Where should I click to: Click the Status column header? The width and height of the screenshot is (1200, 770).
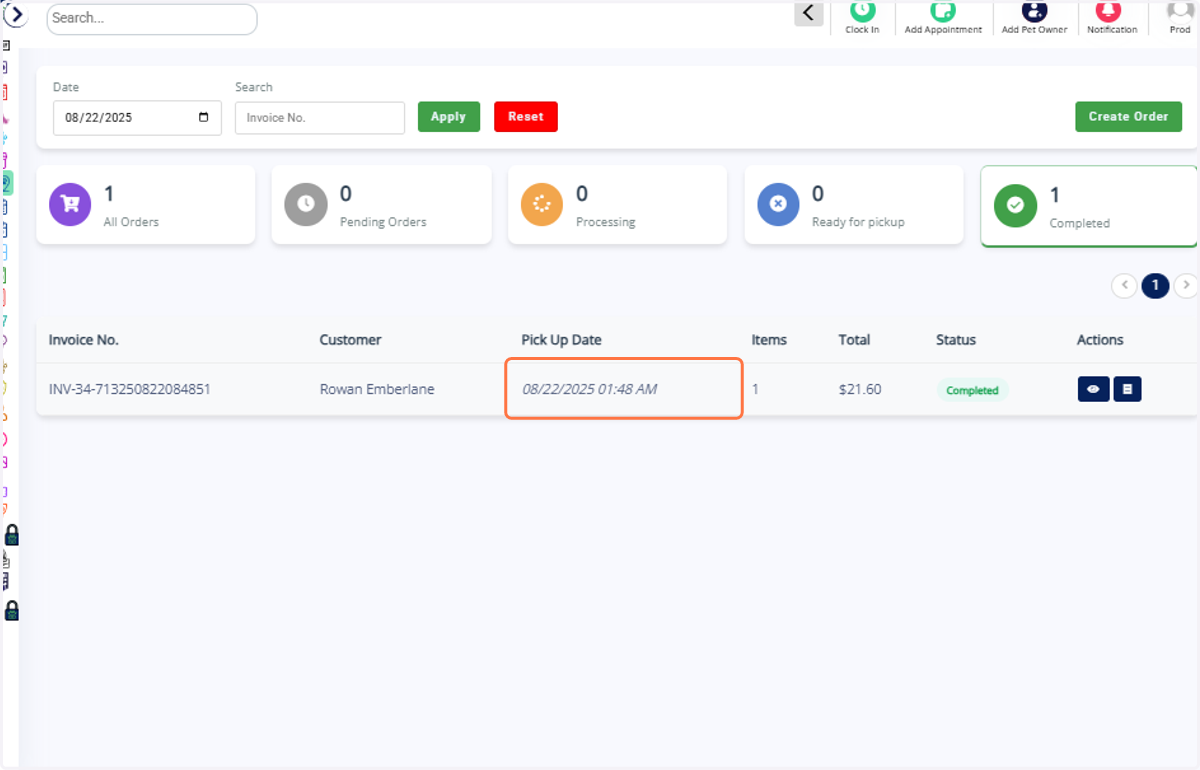(956, 340)
